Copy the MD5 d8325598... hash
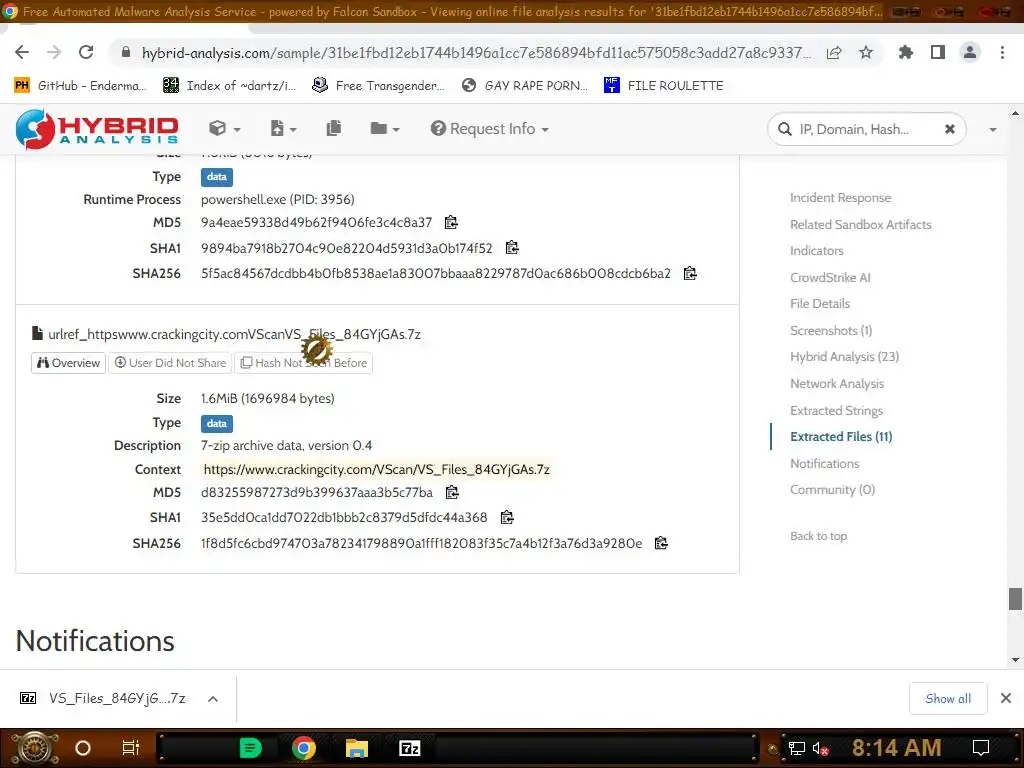This screenshot has width=1024, height=768. point(452,492)
